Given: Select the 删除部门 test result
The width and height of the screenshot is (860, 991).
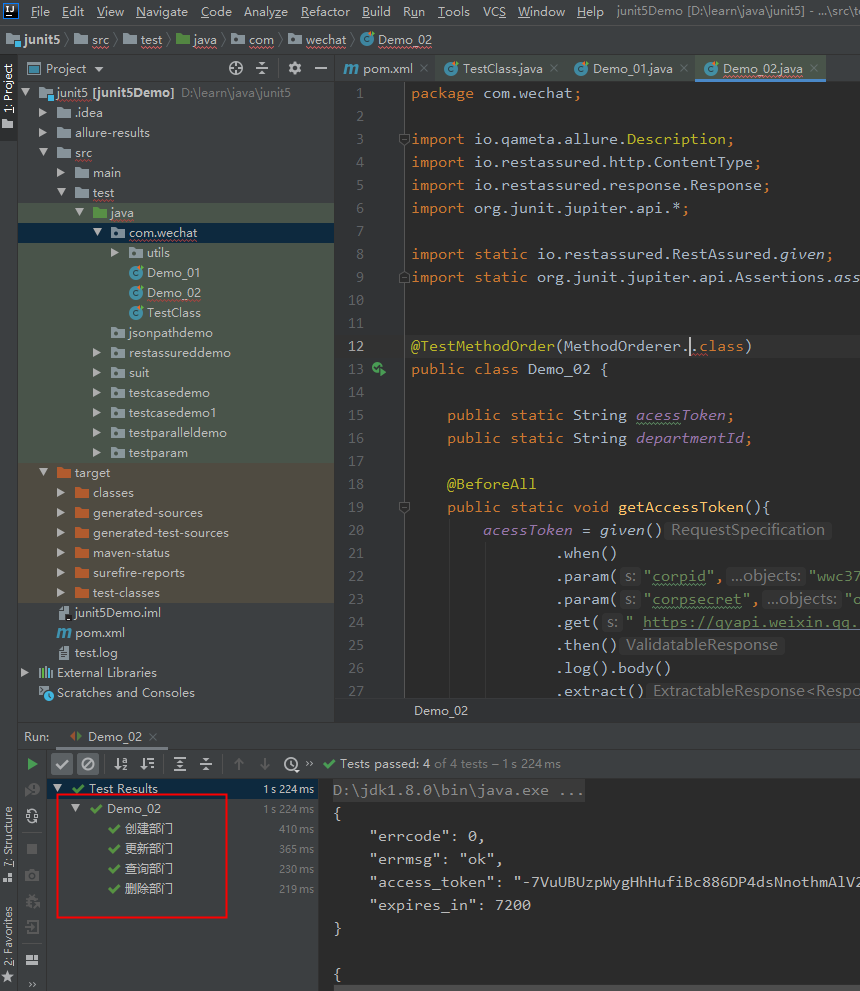Looking at the screenshot, I should point(148,889).
